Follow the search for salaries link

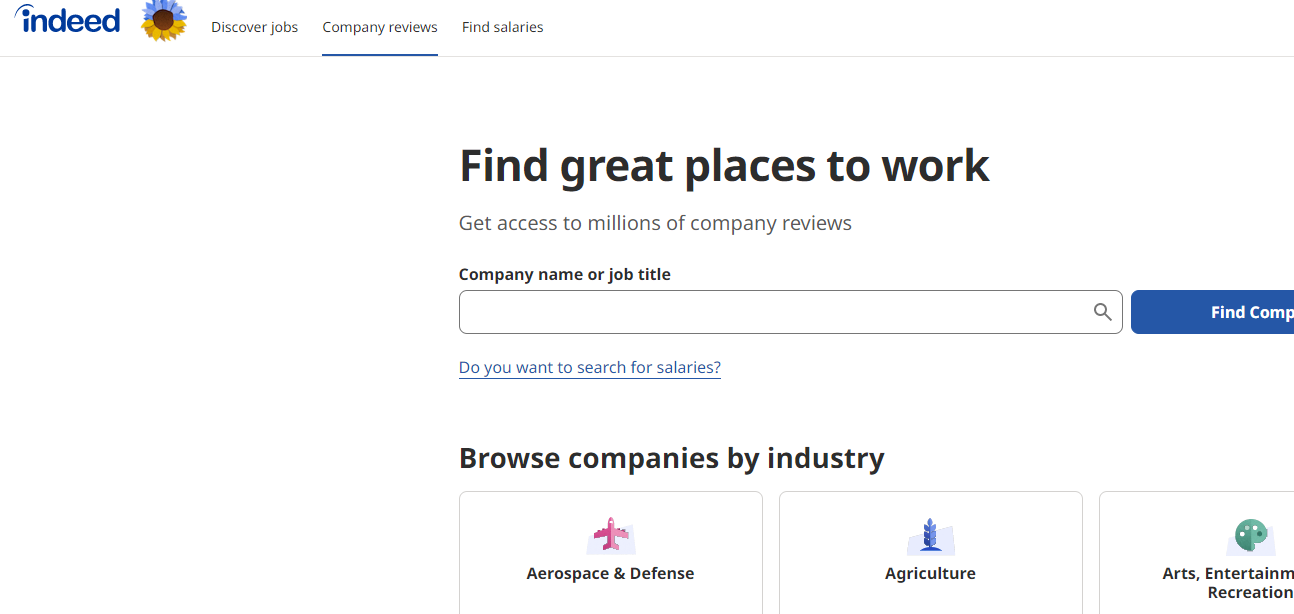pos(589,367)
